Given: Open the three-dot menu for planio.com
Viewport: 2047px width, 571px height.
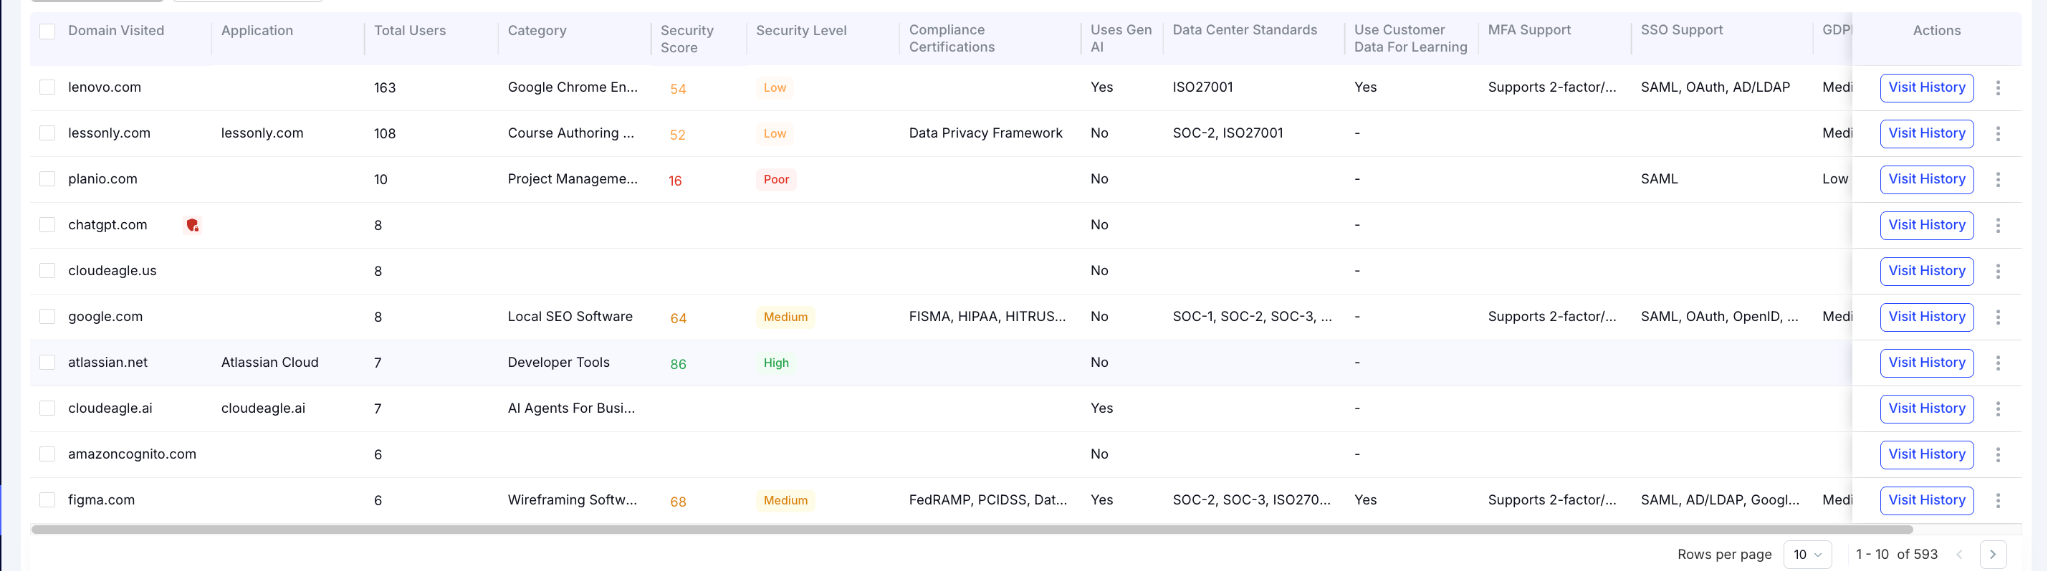Looking at the screenshot, I should [1998, 180].
